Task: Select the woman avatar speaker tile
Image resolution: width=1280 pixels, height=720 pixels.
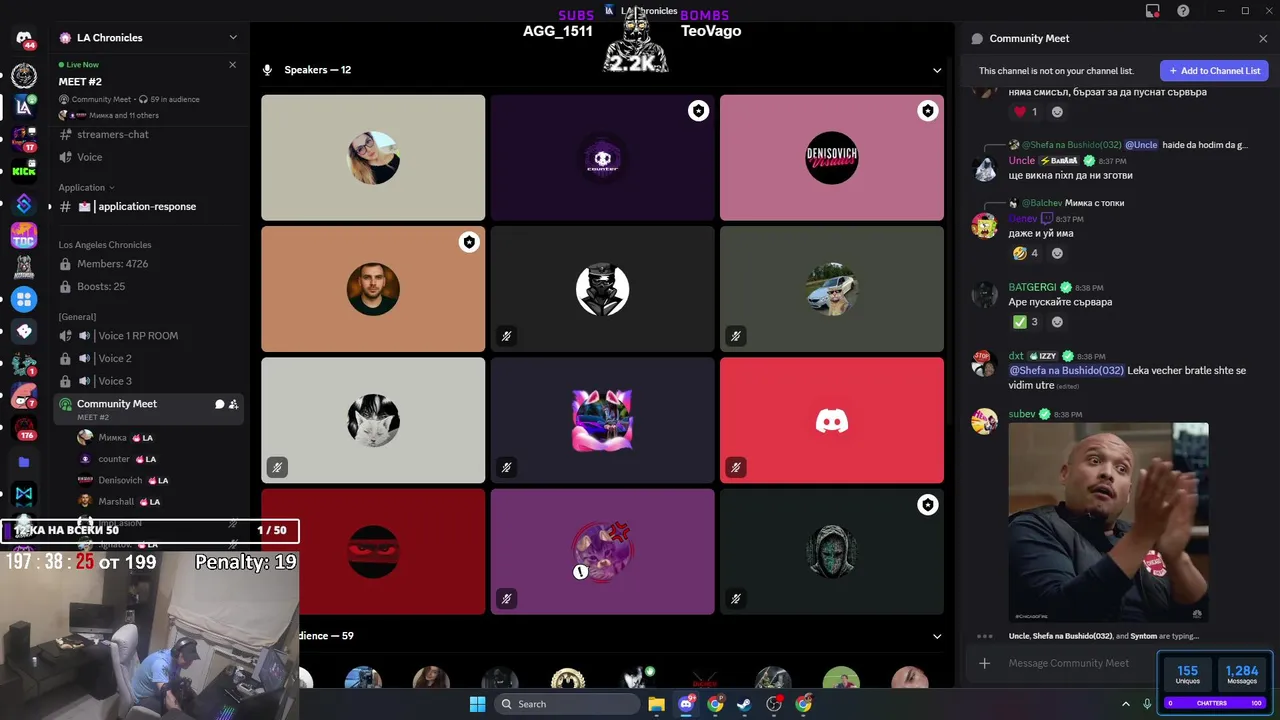Action: (x=373, y=158)
